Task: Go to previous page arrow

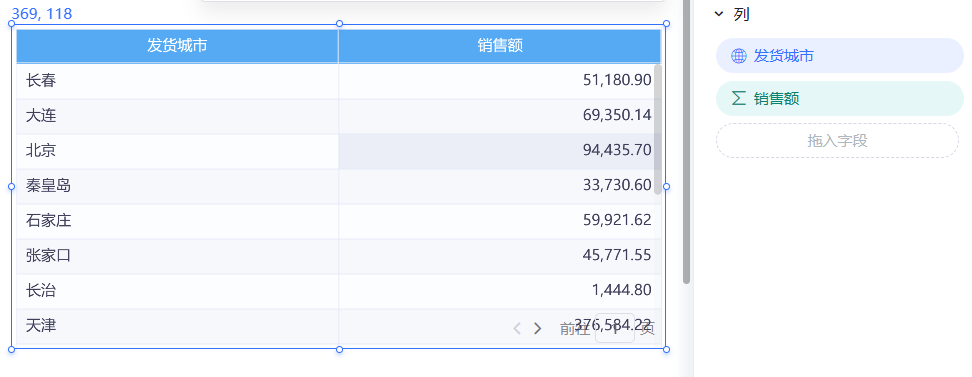Action: [517, 329]
